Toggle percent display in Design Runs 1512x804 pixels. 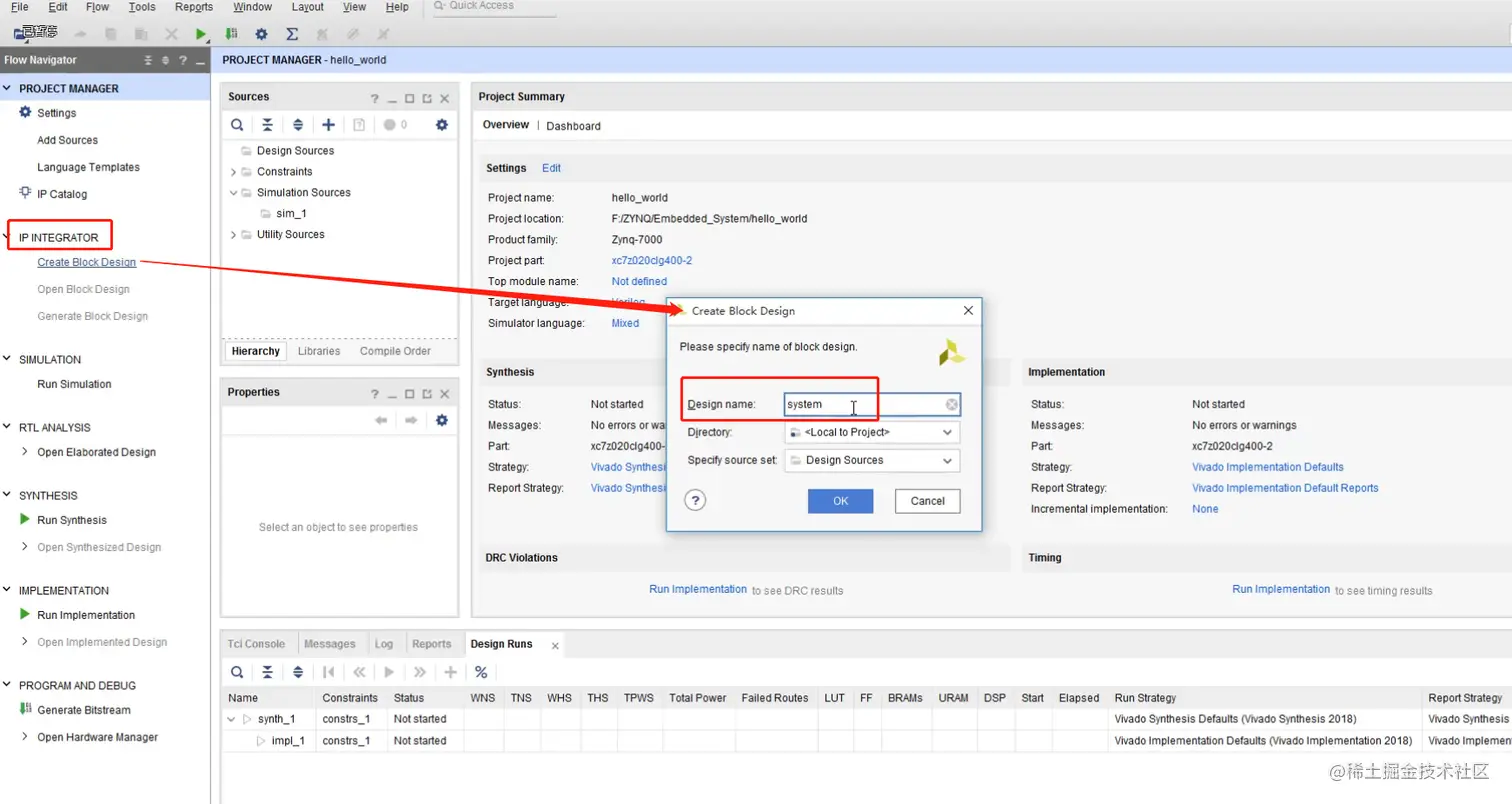[481, 672]
